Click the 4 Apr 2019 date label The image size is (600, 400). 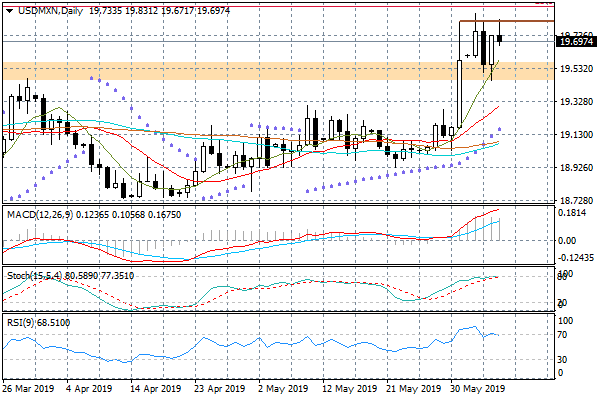90,389
